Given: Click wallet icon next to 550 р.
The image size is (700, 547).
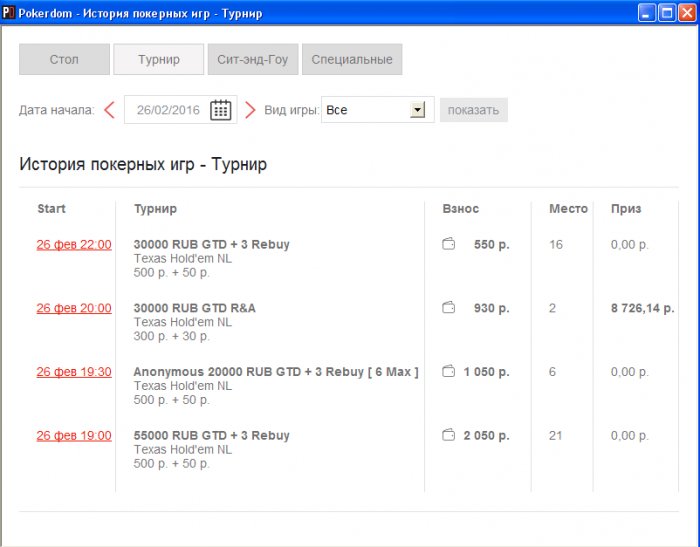Looking at the screenshot, I should click(x=448, y=244).
